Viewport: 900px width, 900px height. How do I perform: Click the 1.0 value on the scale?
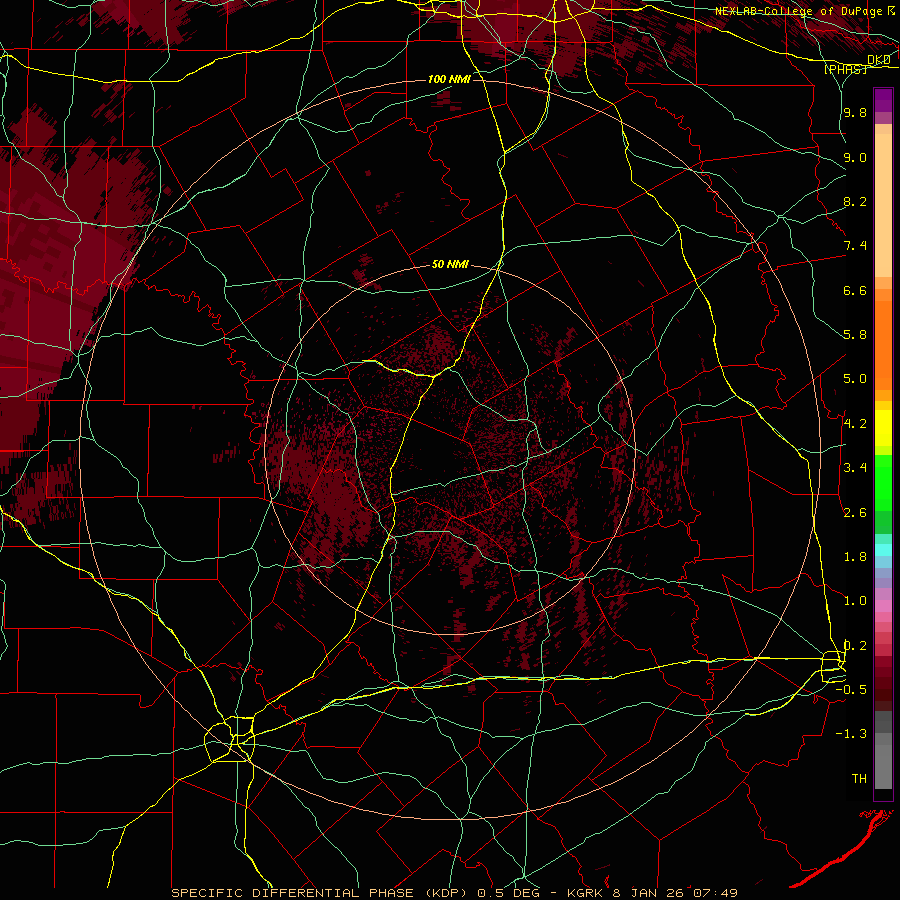coord(855,601)
